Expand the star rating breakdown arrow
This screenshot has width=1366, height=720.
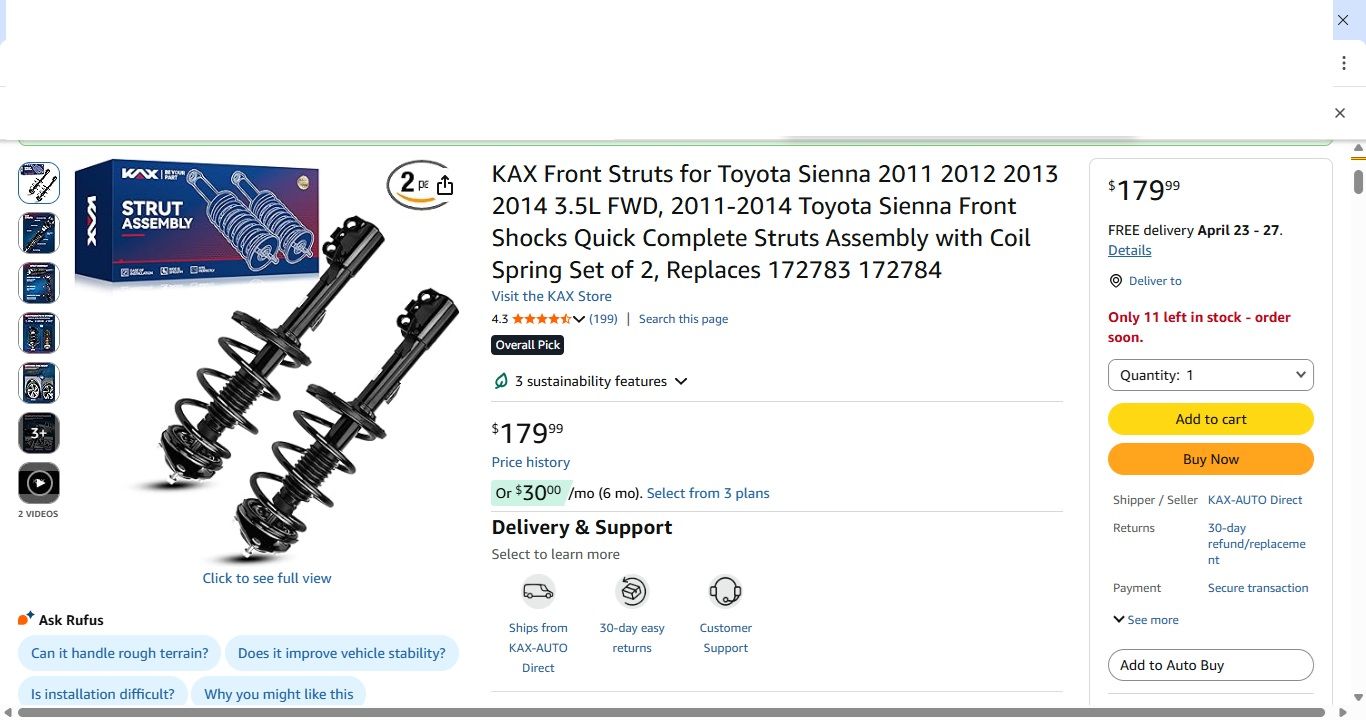(x=579, y=319)
